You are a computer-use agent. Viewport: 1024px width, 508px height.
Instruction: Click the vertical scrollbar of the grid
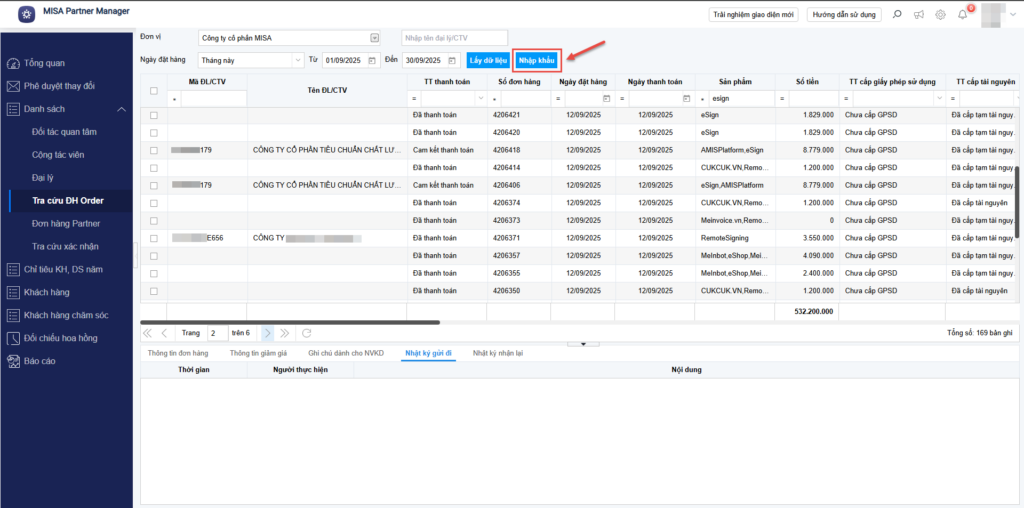click(1017, 201)
